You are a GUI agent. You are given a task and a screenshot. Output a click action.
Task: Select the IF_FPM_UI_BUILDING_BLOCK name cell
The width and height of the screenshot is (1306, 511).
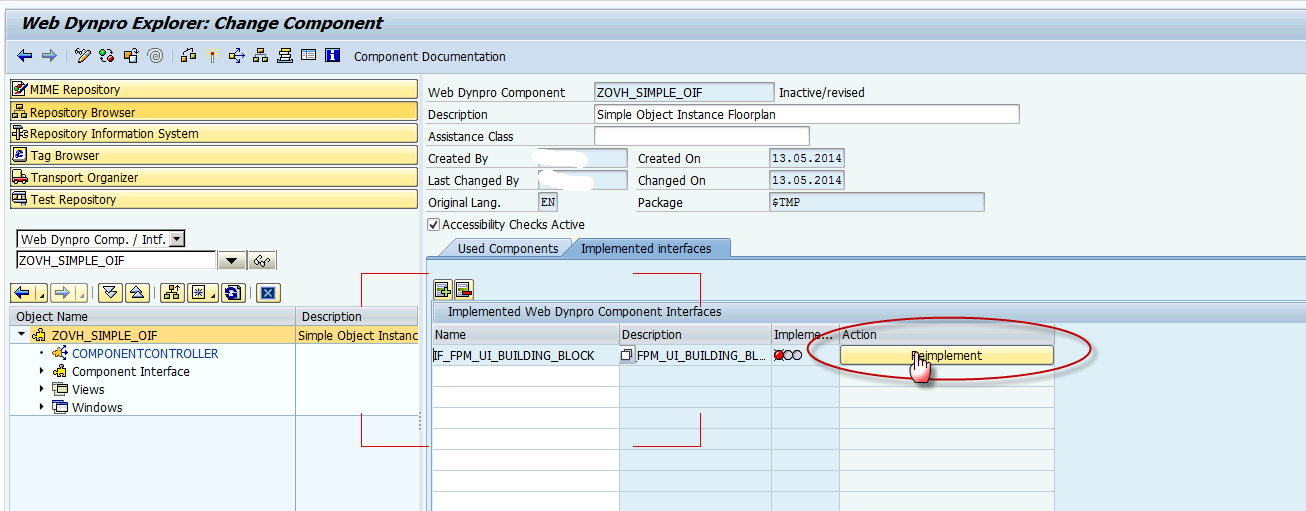525,355
